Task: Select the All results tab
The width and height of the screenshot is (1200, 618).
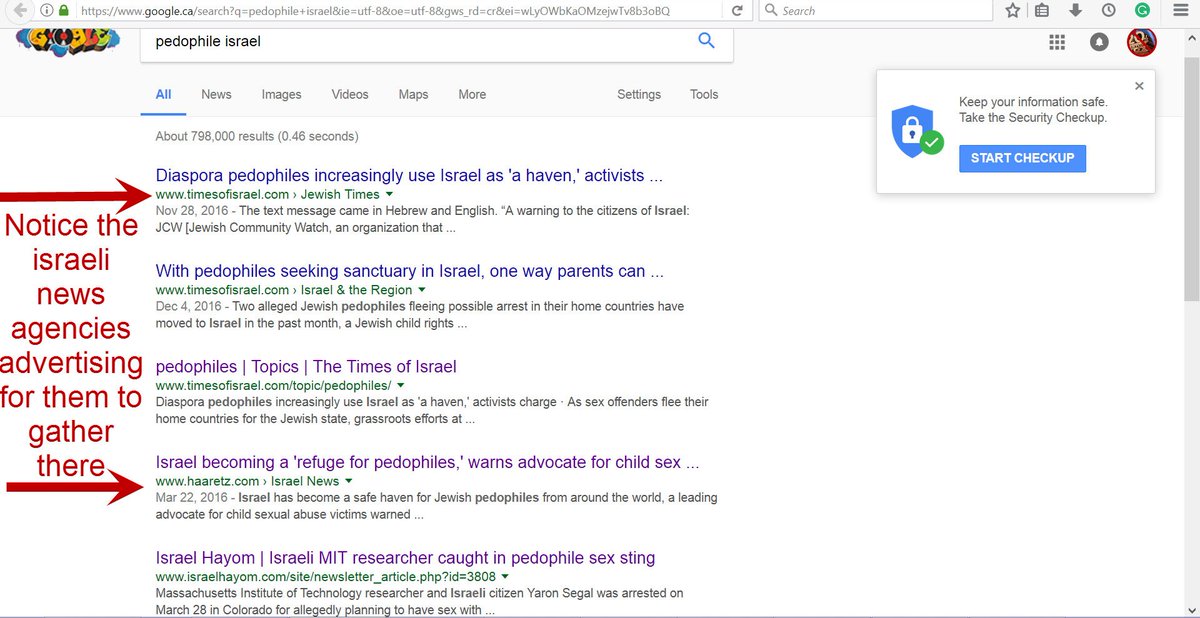Action: [163, 94]
